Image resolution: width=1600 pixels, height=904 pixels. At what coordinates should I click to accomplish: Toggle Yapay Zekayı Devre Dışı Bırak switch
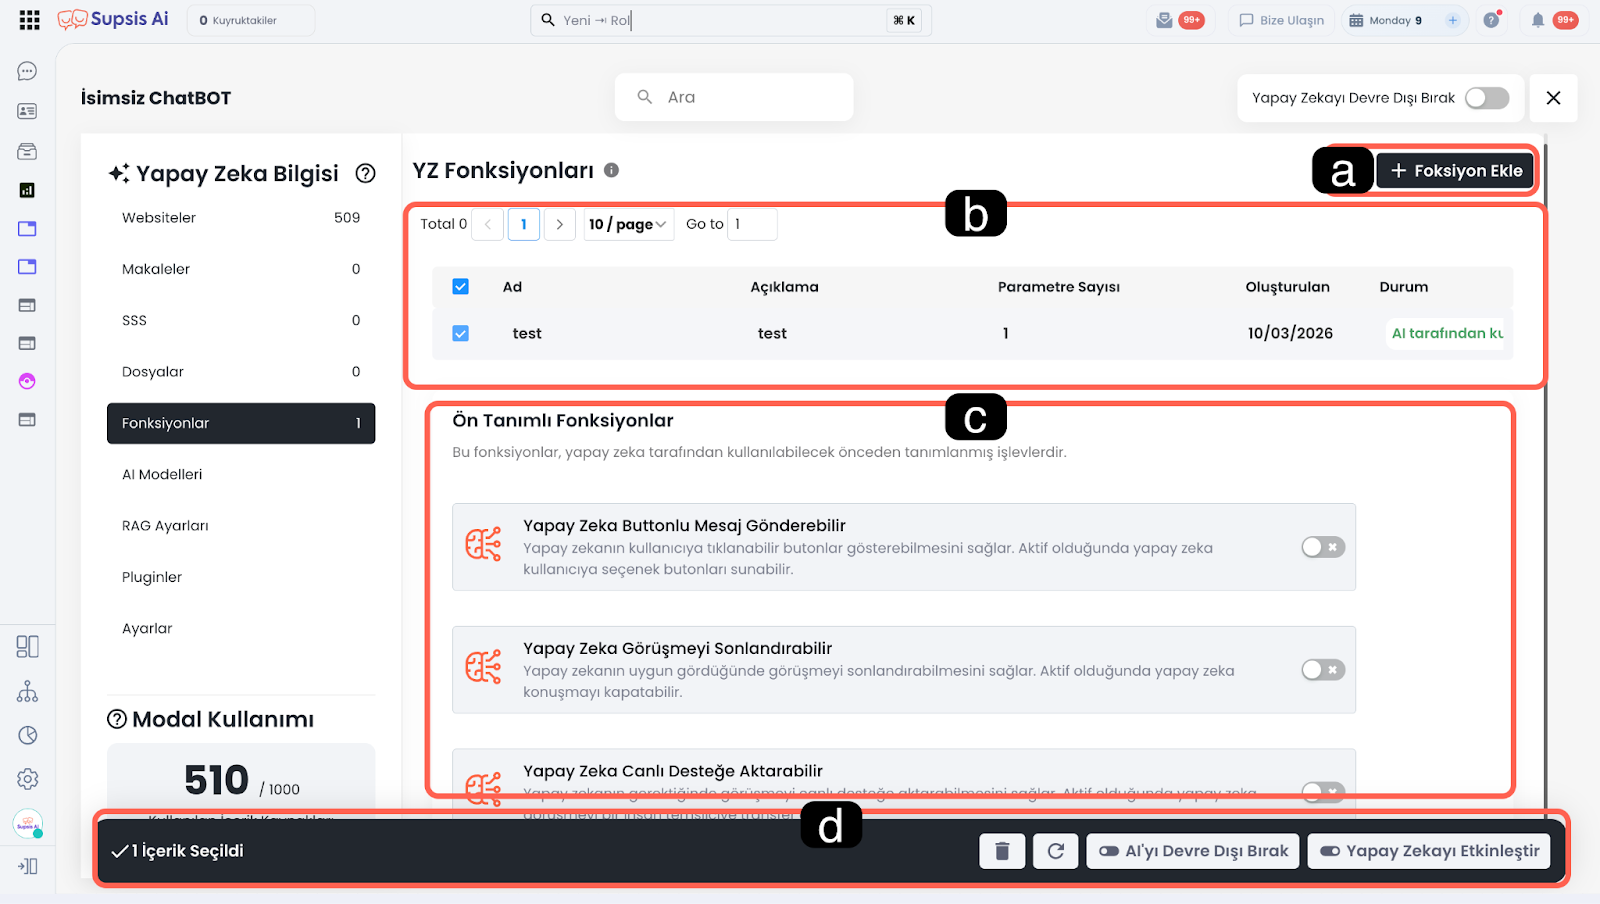[1486, 98]
